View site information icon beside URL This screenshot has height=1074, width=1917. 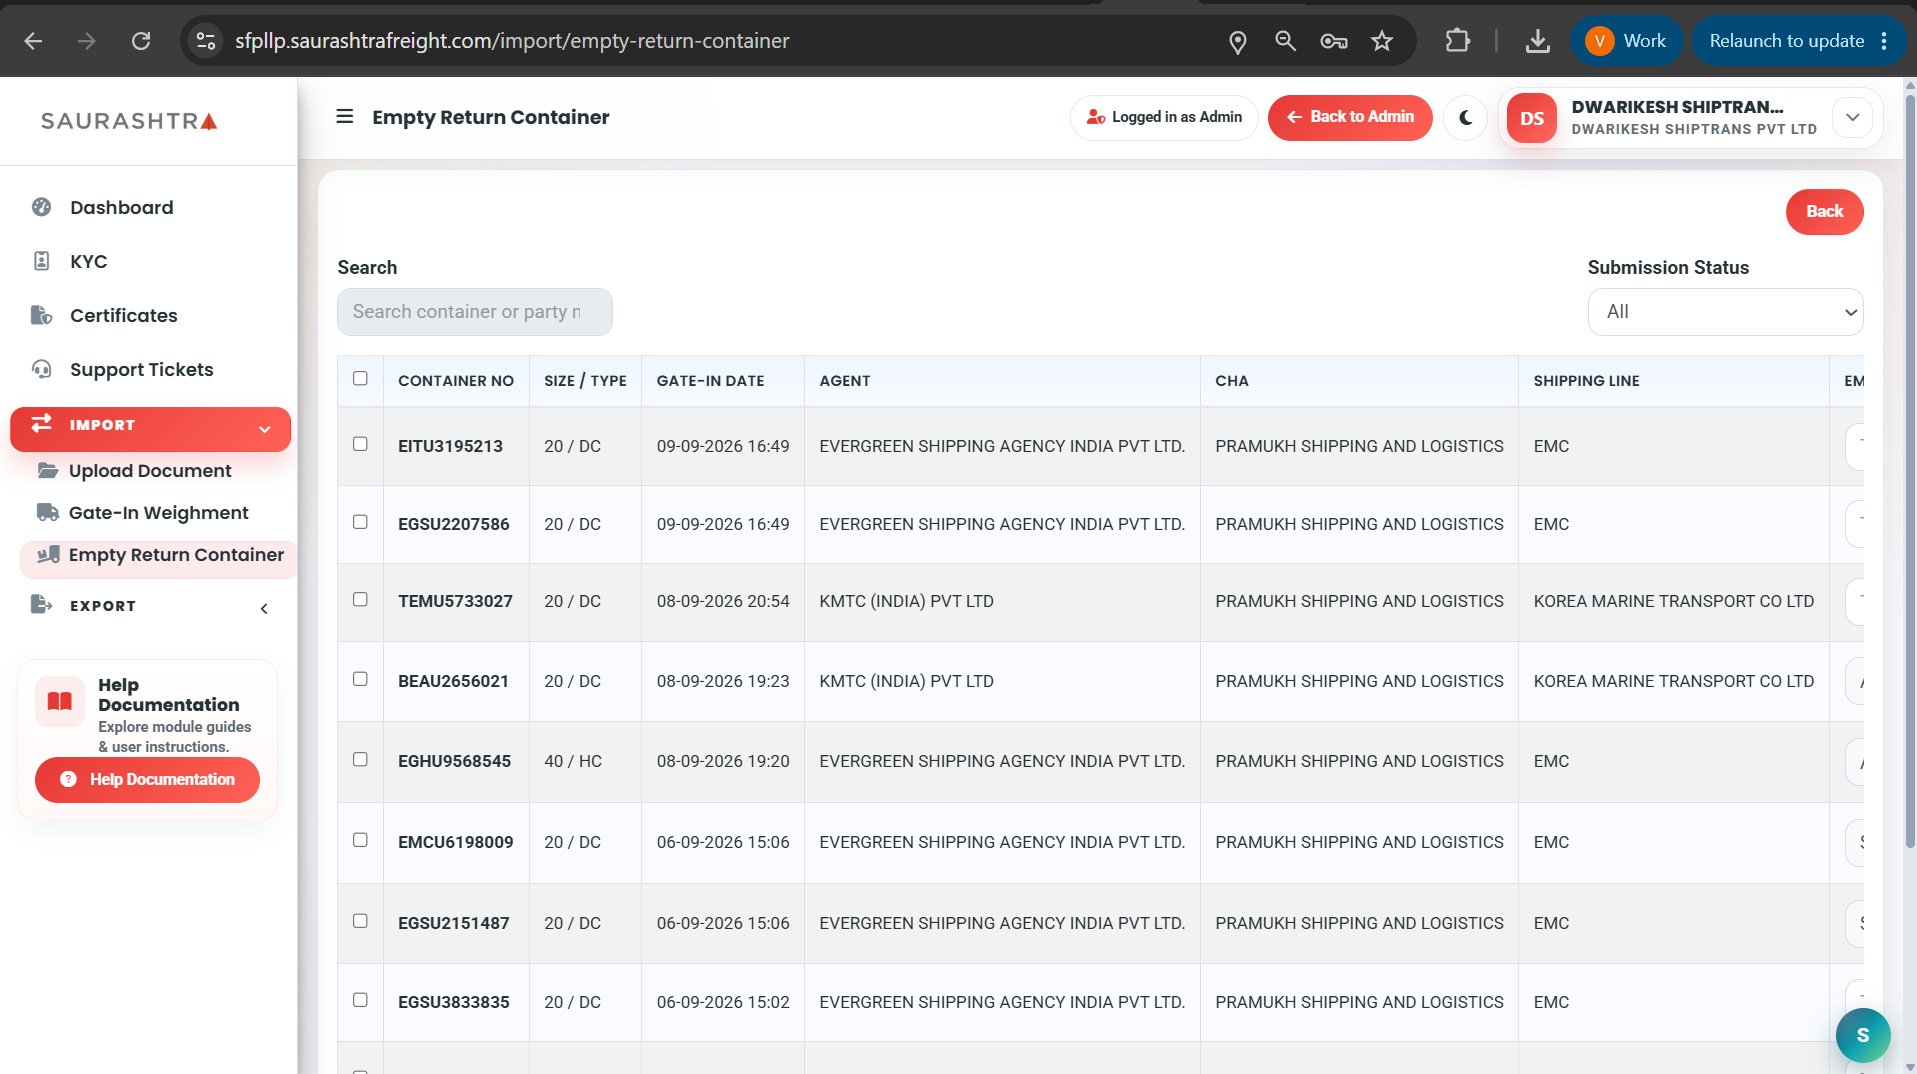[x=206, y=41]
